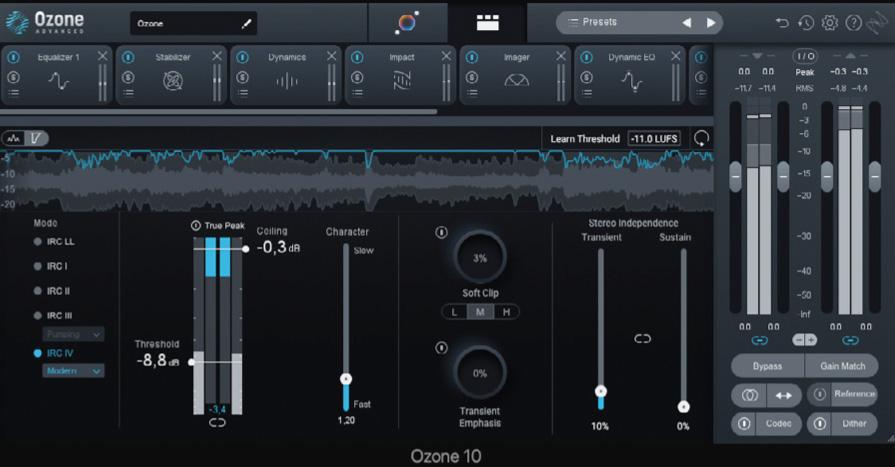This screenshot has height=467, width=895.
Task: Toggle power for Dynamic EQ module
Action: point(587,57)
